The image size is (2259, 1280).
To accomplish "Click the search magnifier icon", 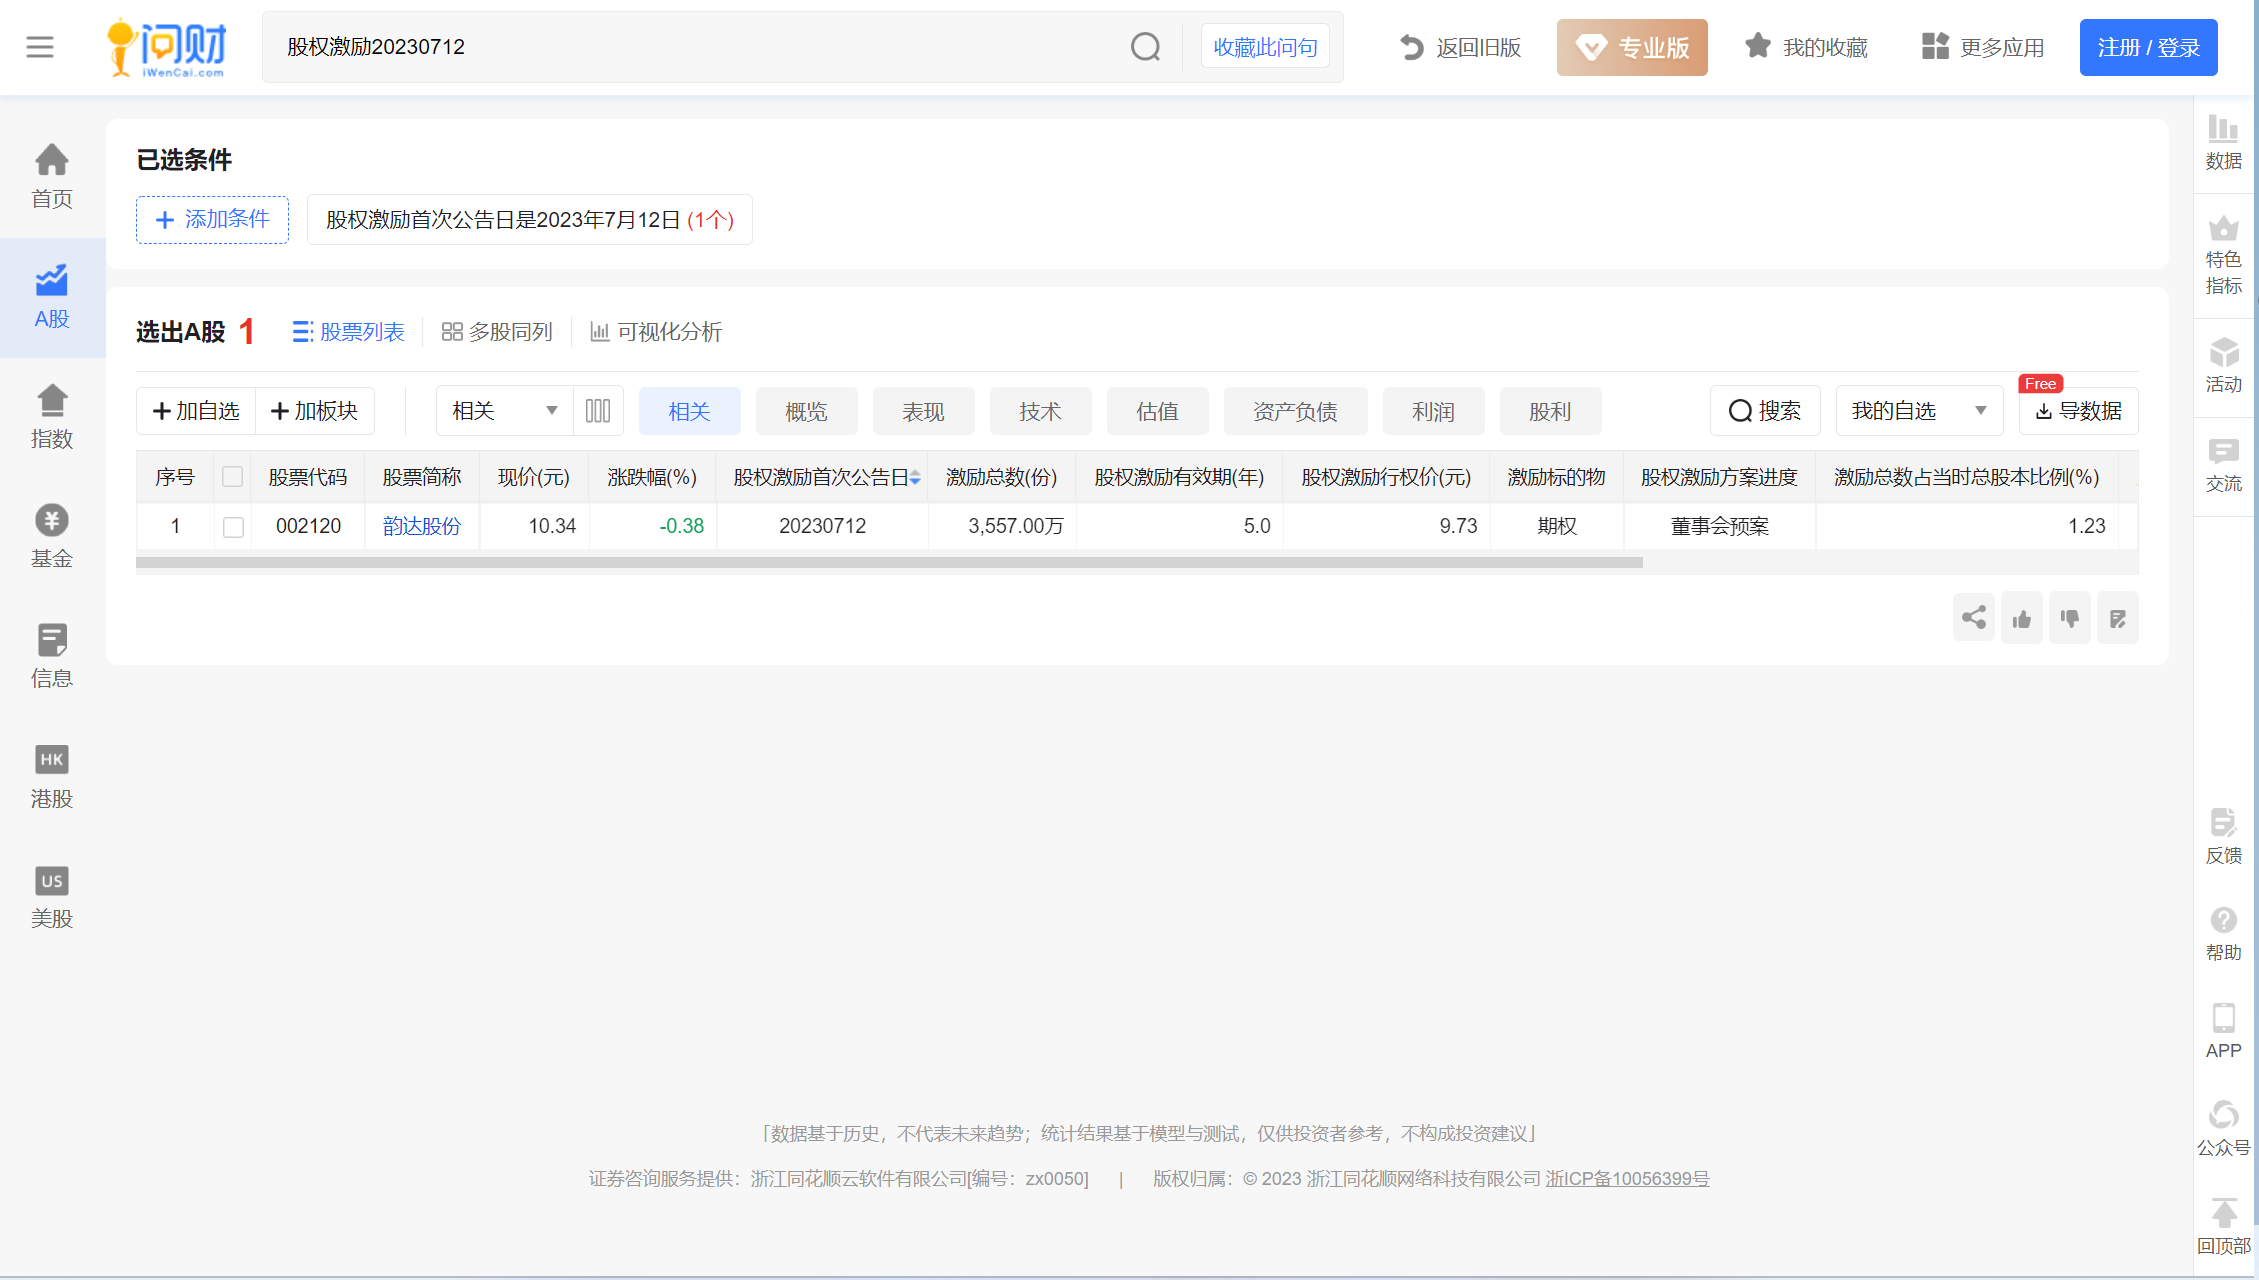I will (x=1145, y=47).
